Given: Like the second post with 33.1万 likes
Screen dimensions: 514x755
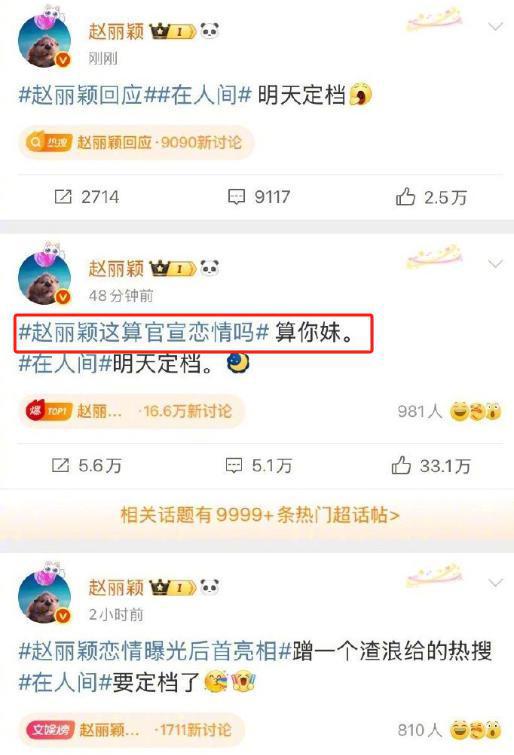Looking at the screenshot, I should point(431,465).
